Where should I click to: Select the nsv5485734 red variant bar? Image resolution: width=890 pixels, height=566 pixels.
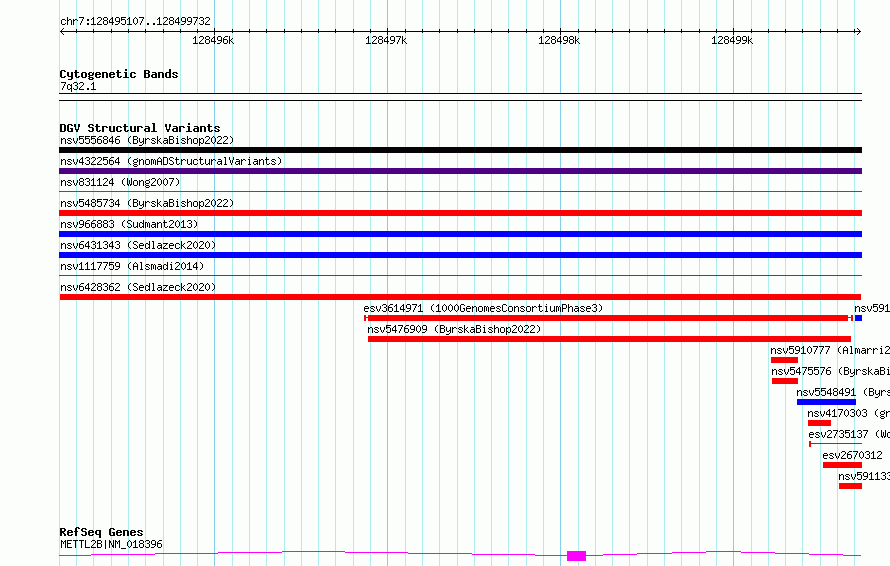(x=460, y=213)
